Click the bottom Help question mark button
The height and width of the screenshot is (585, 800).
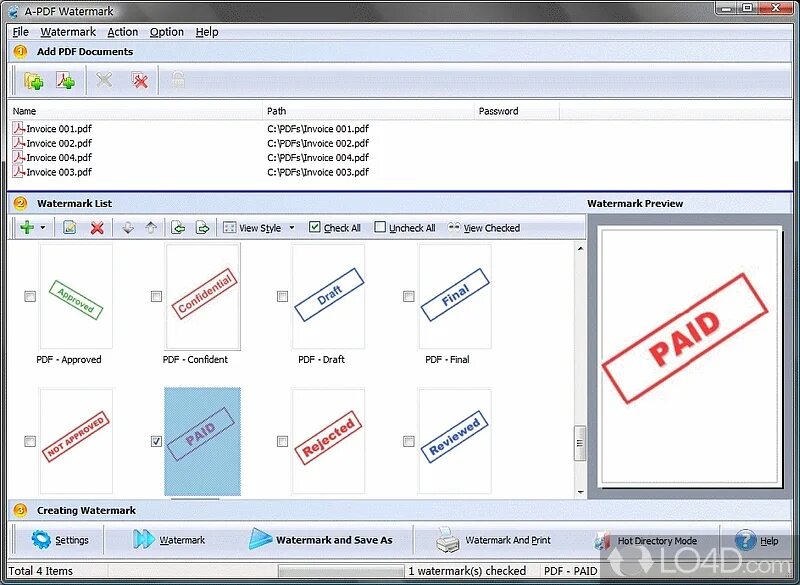point(757,541)
